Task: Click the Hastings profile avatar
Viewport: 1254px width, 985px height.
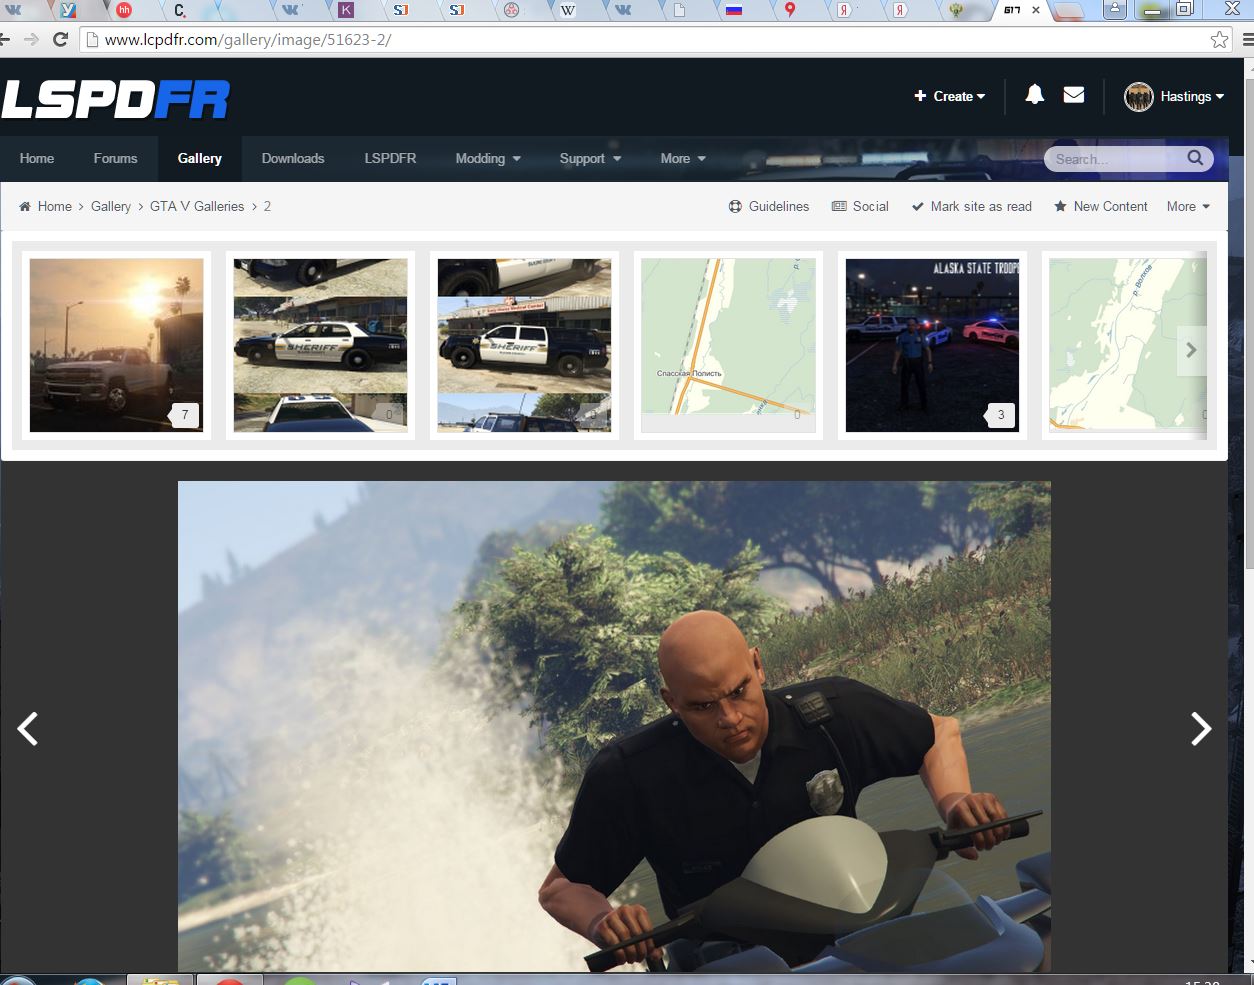Action: point(1139,97)
